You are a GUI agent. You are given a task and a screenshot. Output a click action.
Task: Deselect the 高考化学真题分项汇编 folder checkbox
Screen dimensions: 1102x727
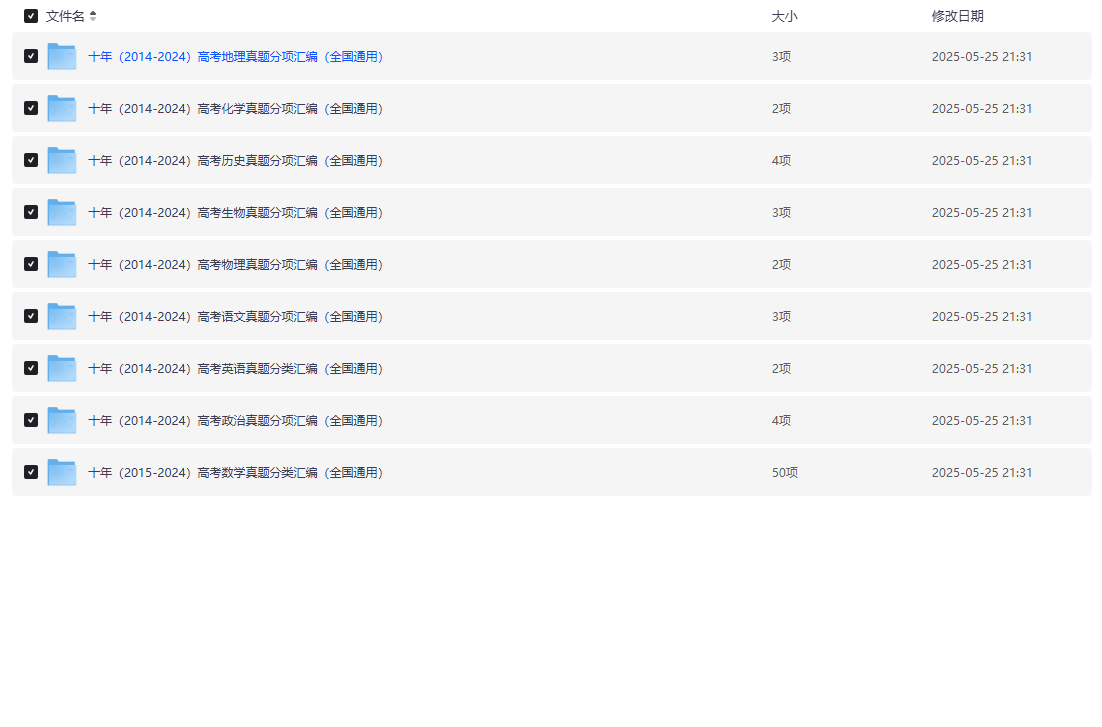click(x=31, y=108)
